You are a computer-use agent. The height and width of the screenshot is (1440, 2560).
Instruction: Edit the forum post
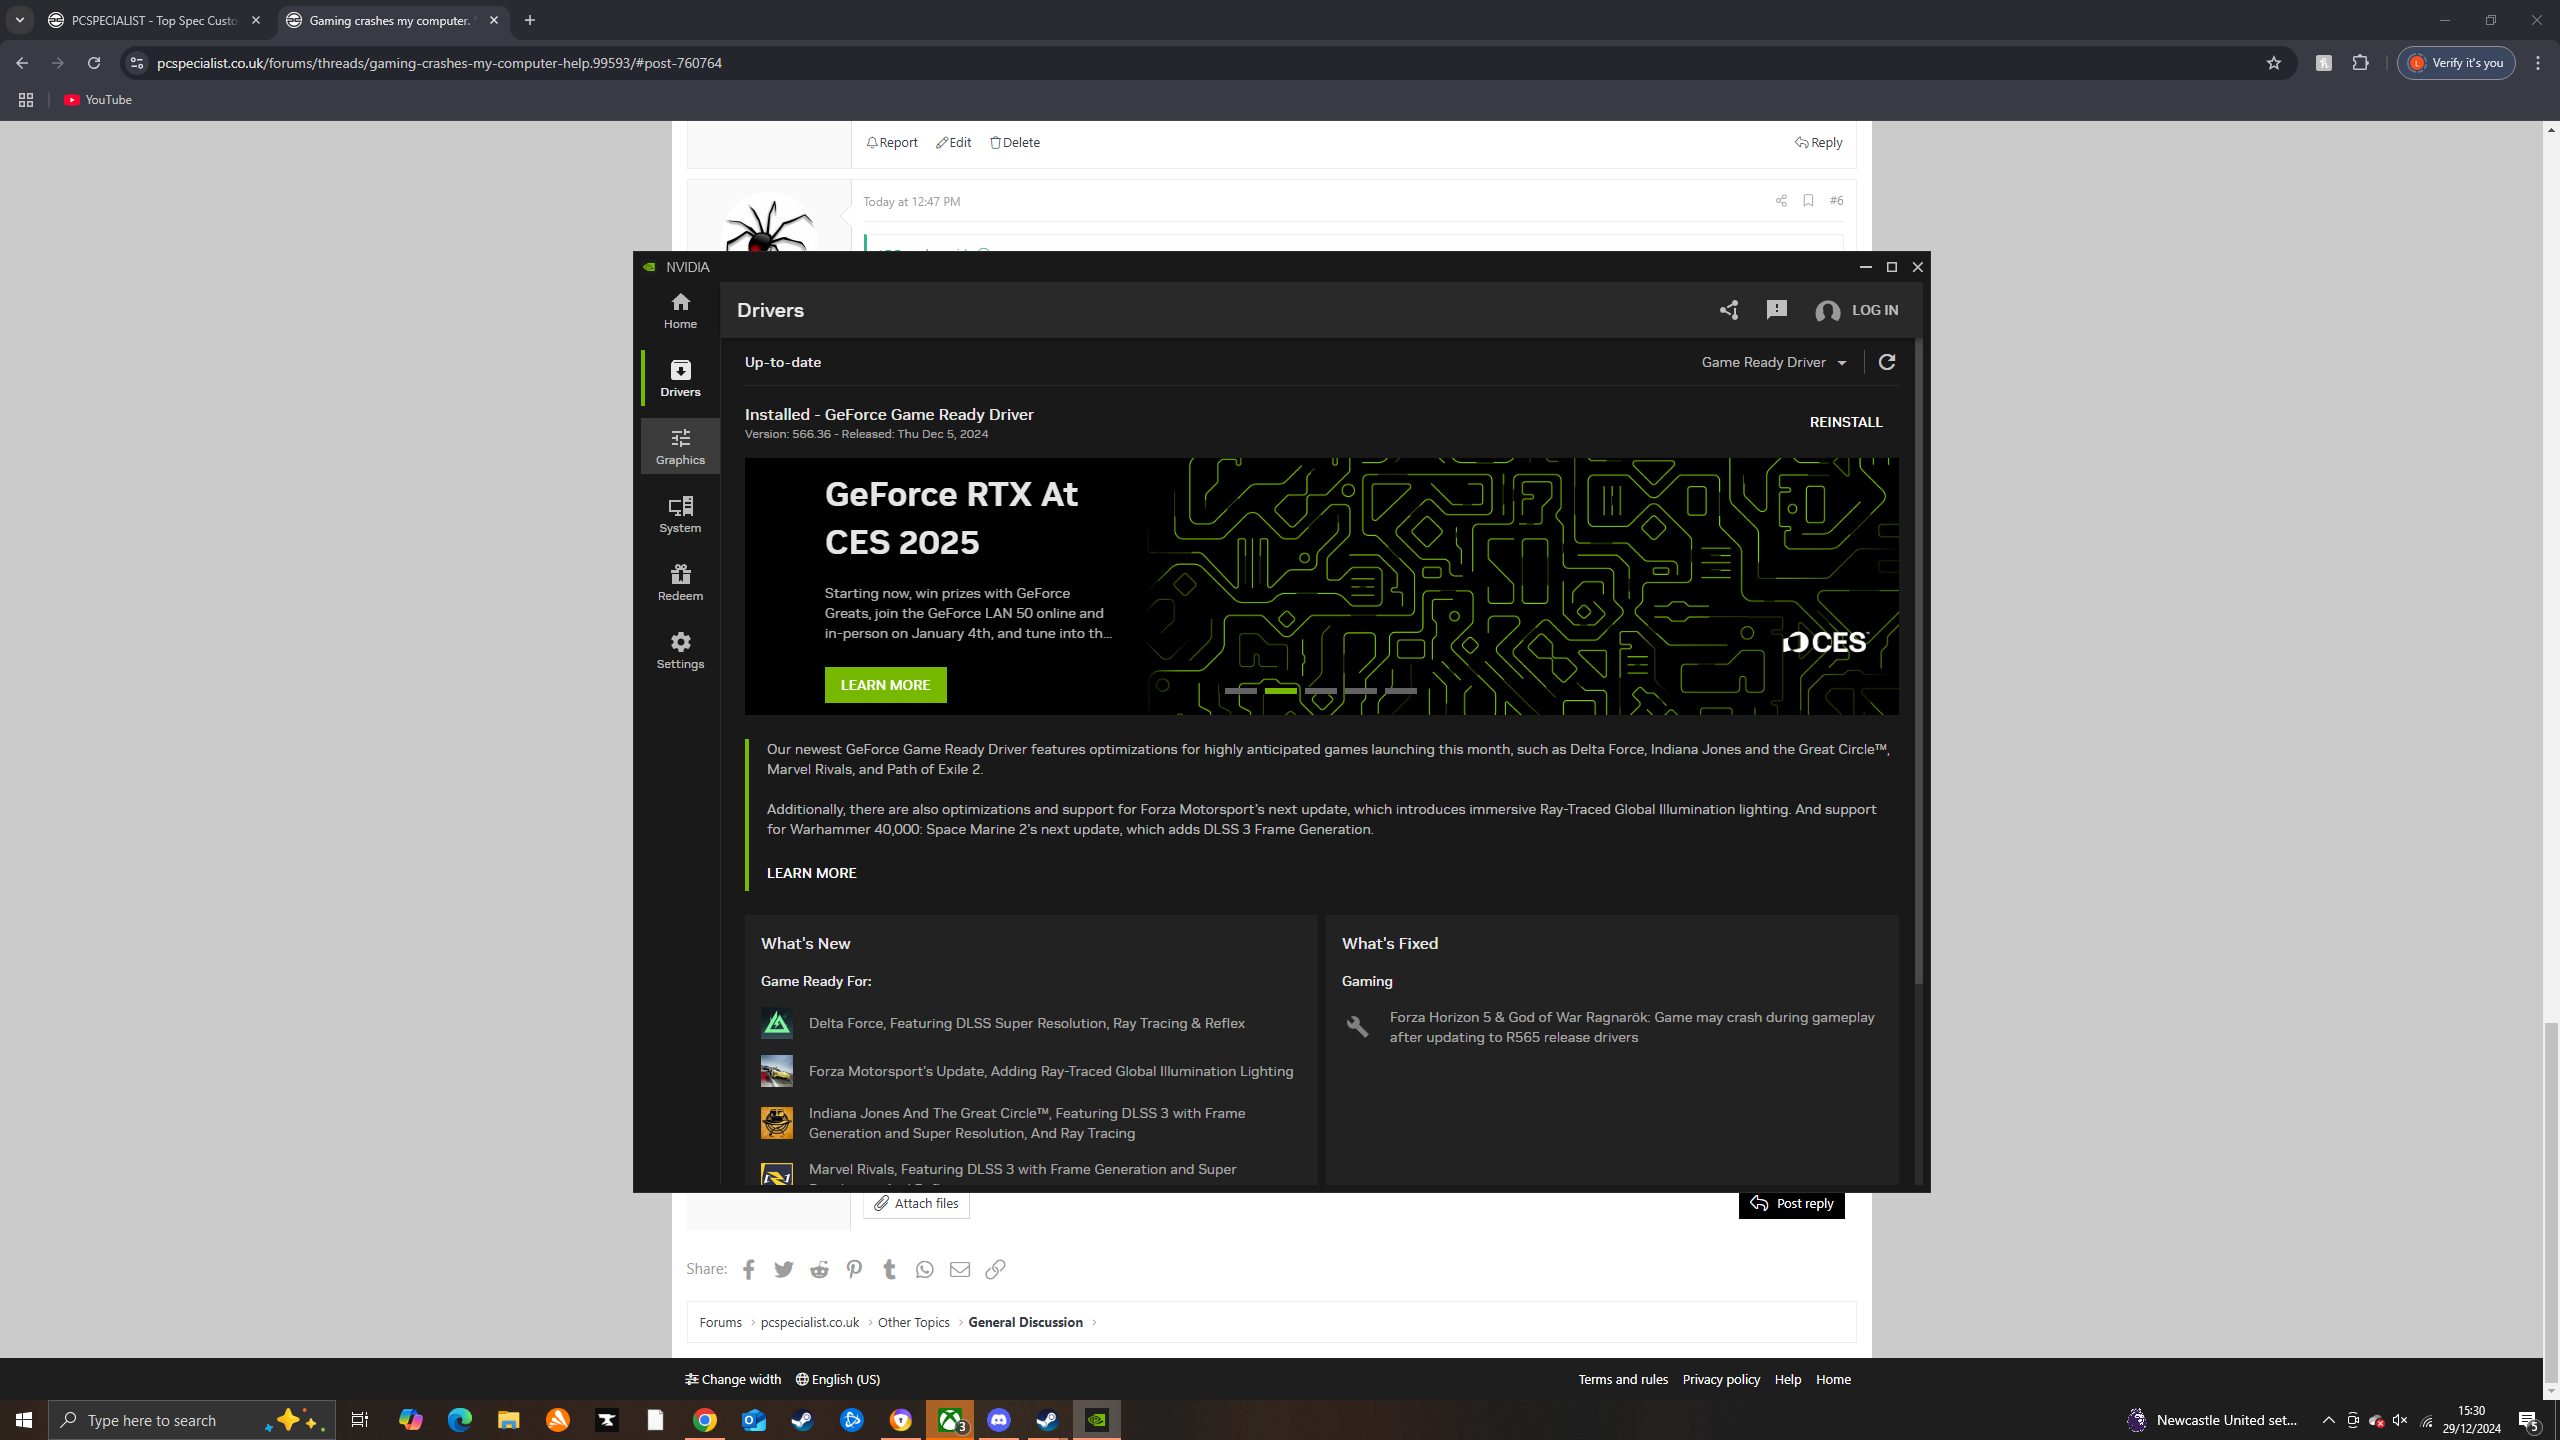pos(954,142)
